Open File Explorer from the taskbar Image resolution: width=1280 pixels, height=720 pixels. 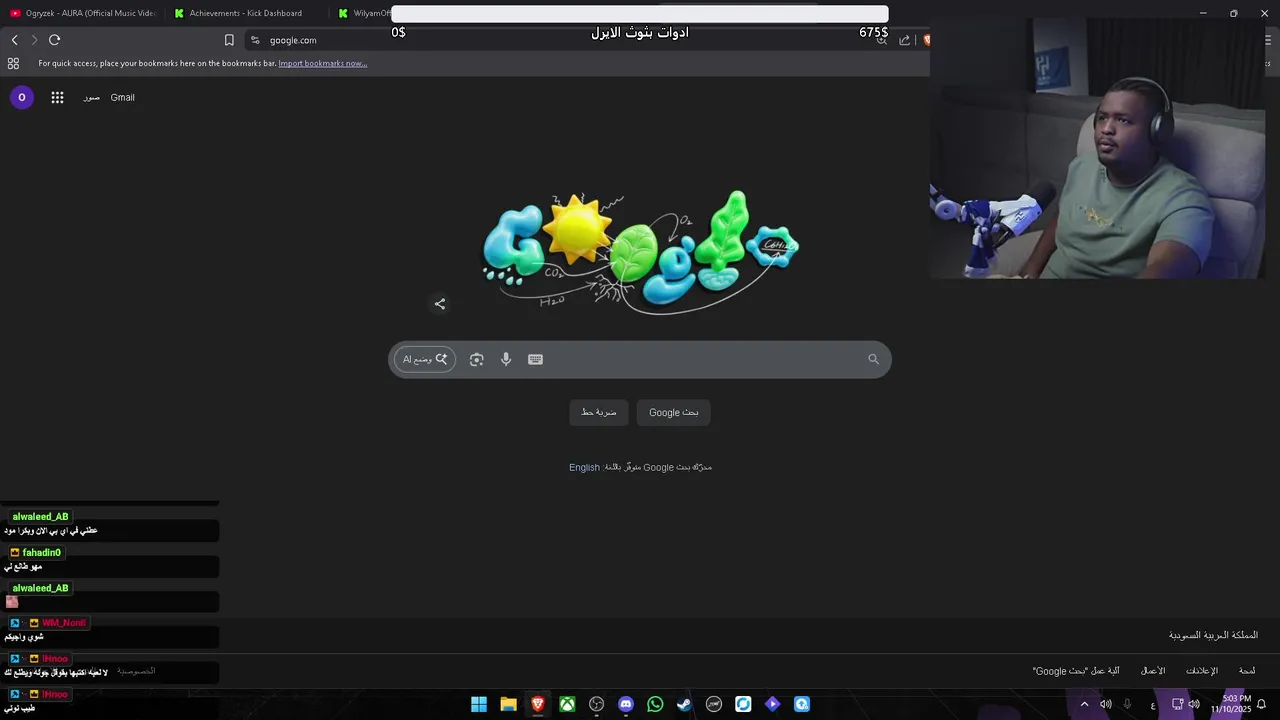pyautogui.click(x=508, y=704)
